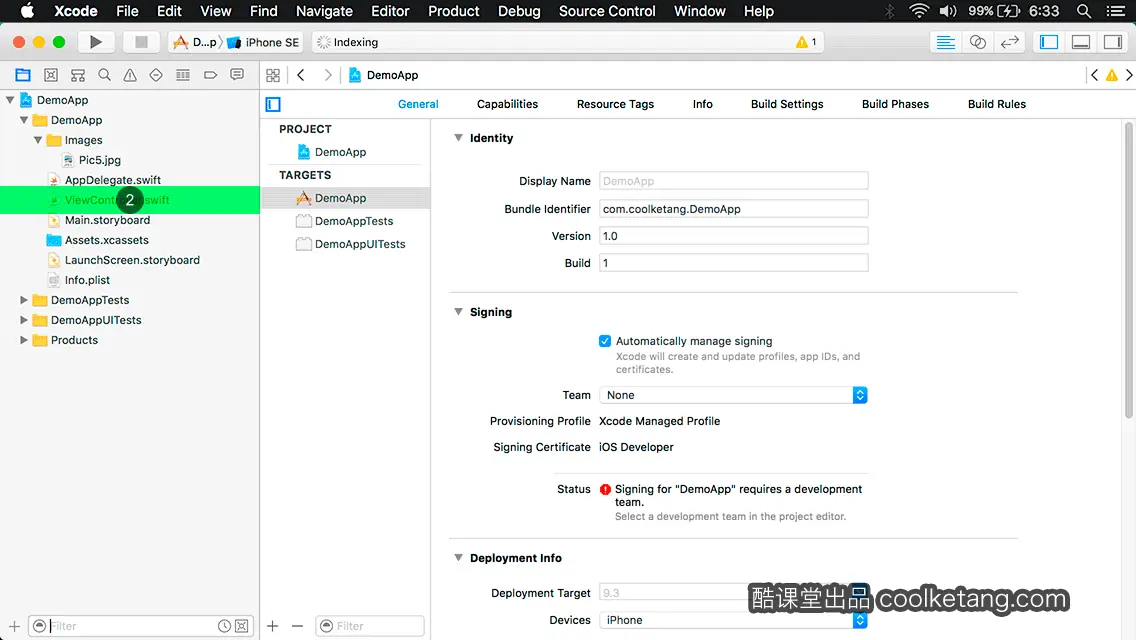Screen dimensions: 1136x640
Task: Jump to the next issue arrow
Action: (x=1129, y=75)
